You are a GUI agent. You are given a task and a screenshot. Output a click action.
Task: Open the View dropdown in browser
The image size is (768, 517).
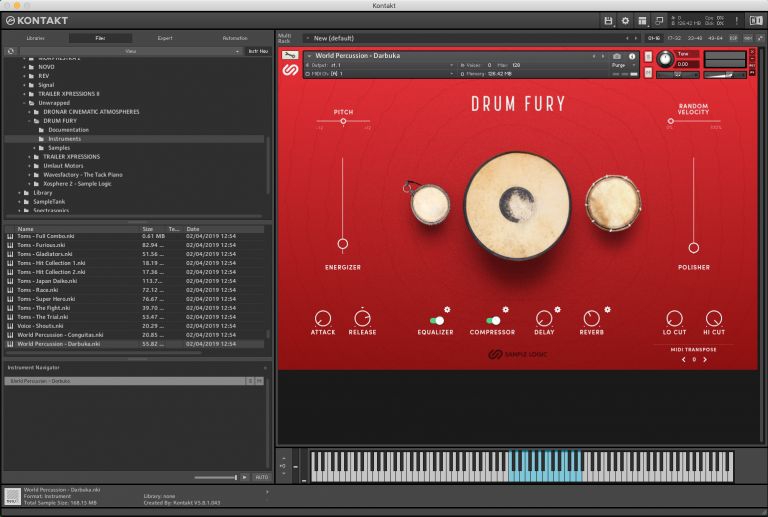(130, 51)
